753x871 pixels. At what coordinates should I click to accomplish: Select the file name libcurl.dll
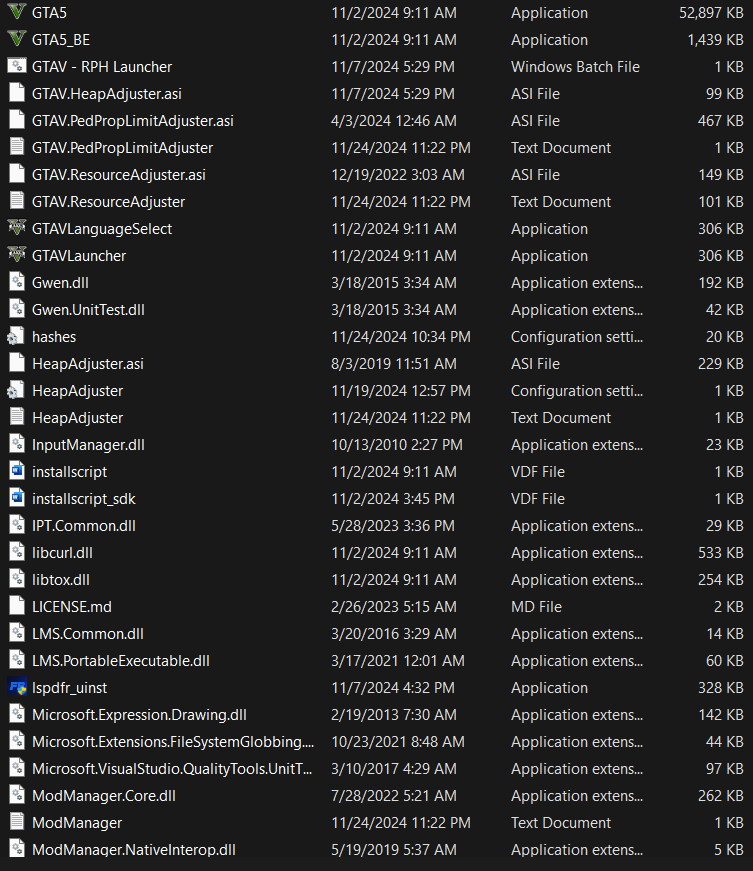[x=62, y=553]
